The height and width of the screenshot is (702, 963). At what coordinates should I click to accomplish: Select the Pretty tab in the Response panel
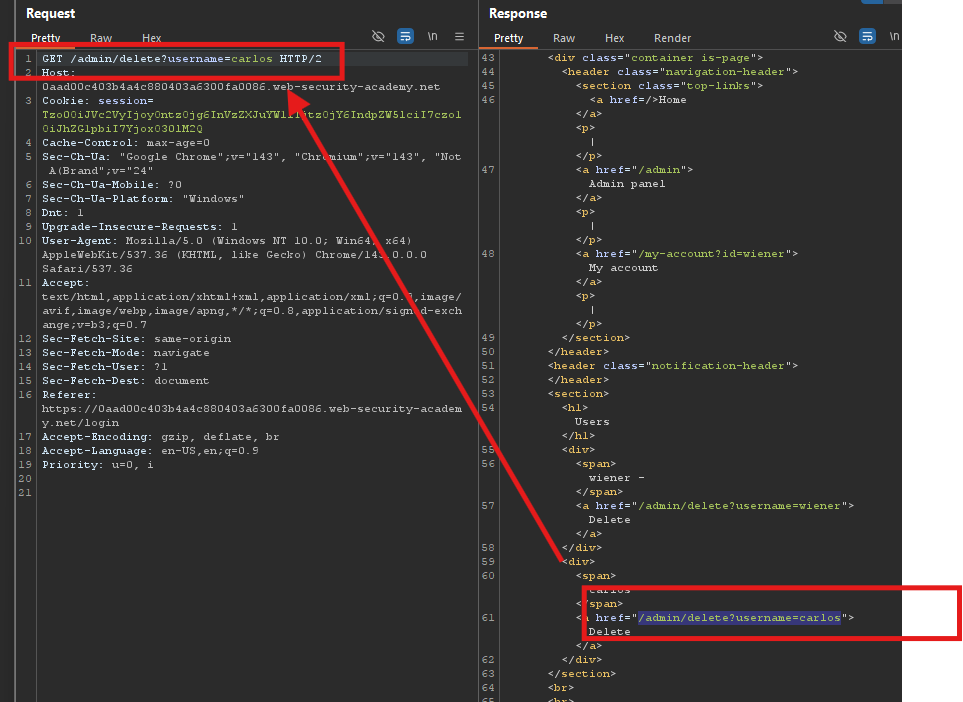pyautogui.click(x=509, y=38)
